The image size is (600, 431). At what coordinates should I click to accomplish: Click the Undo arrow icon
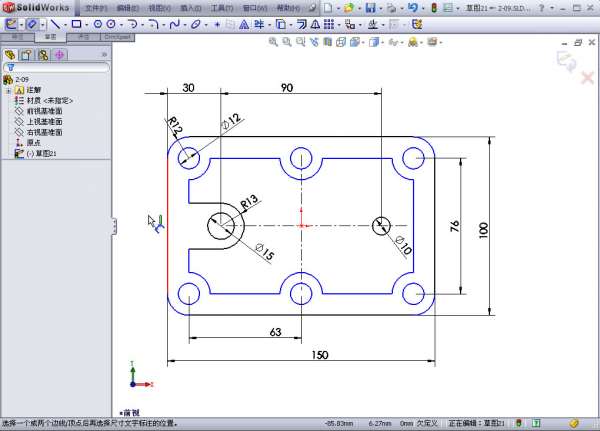[412, 7]
